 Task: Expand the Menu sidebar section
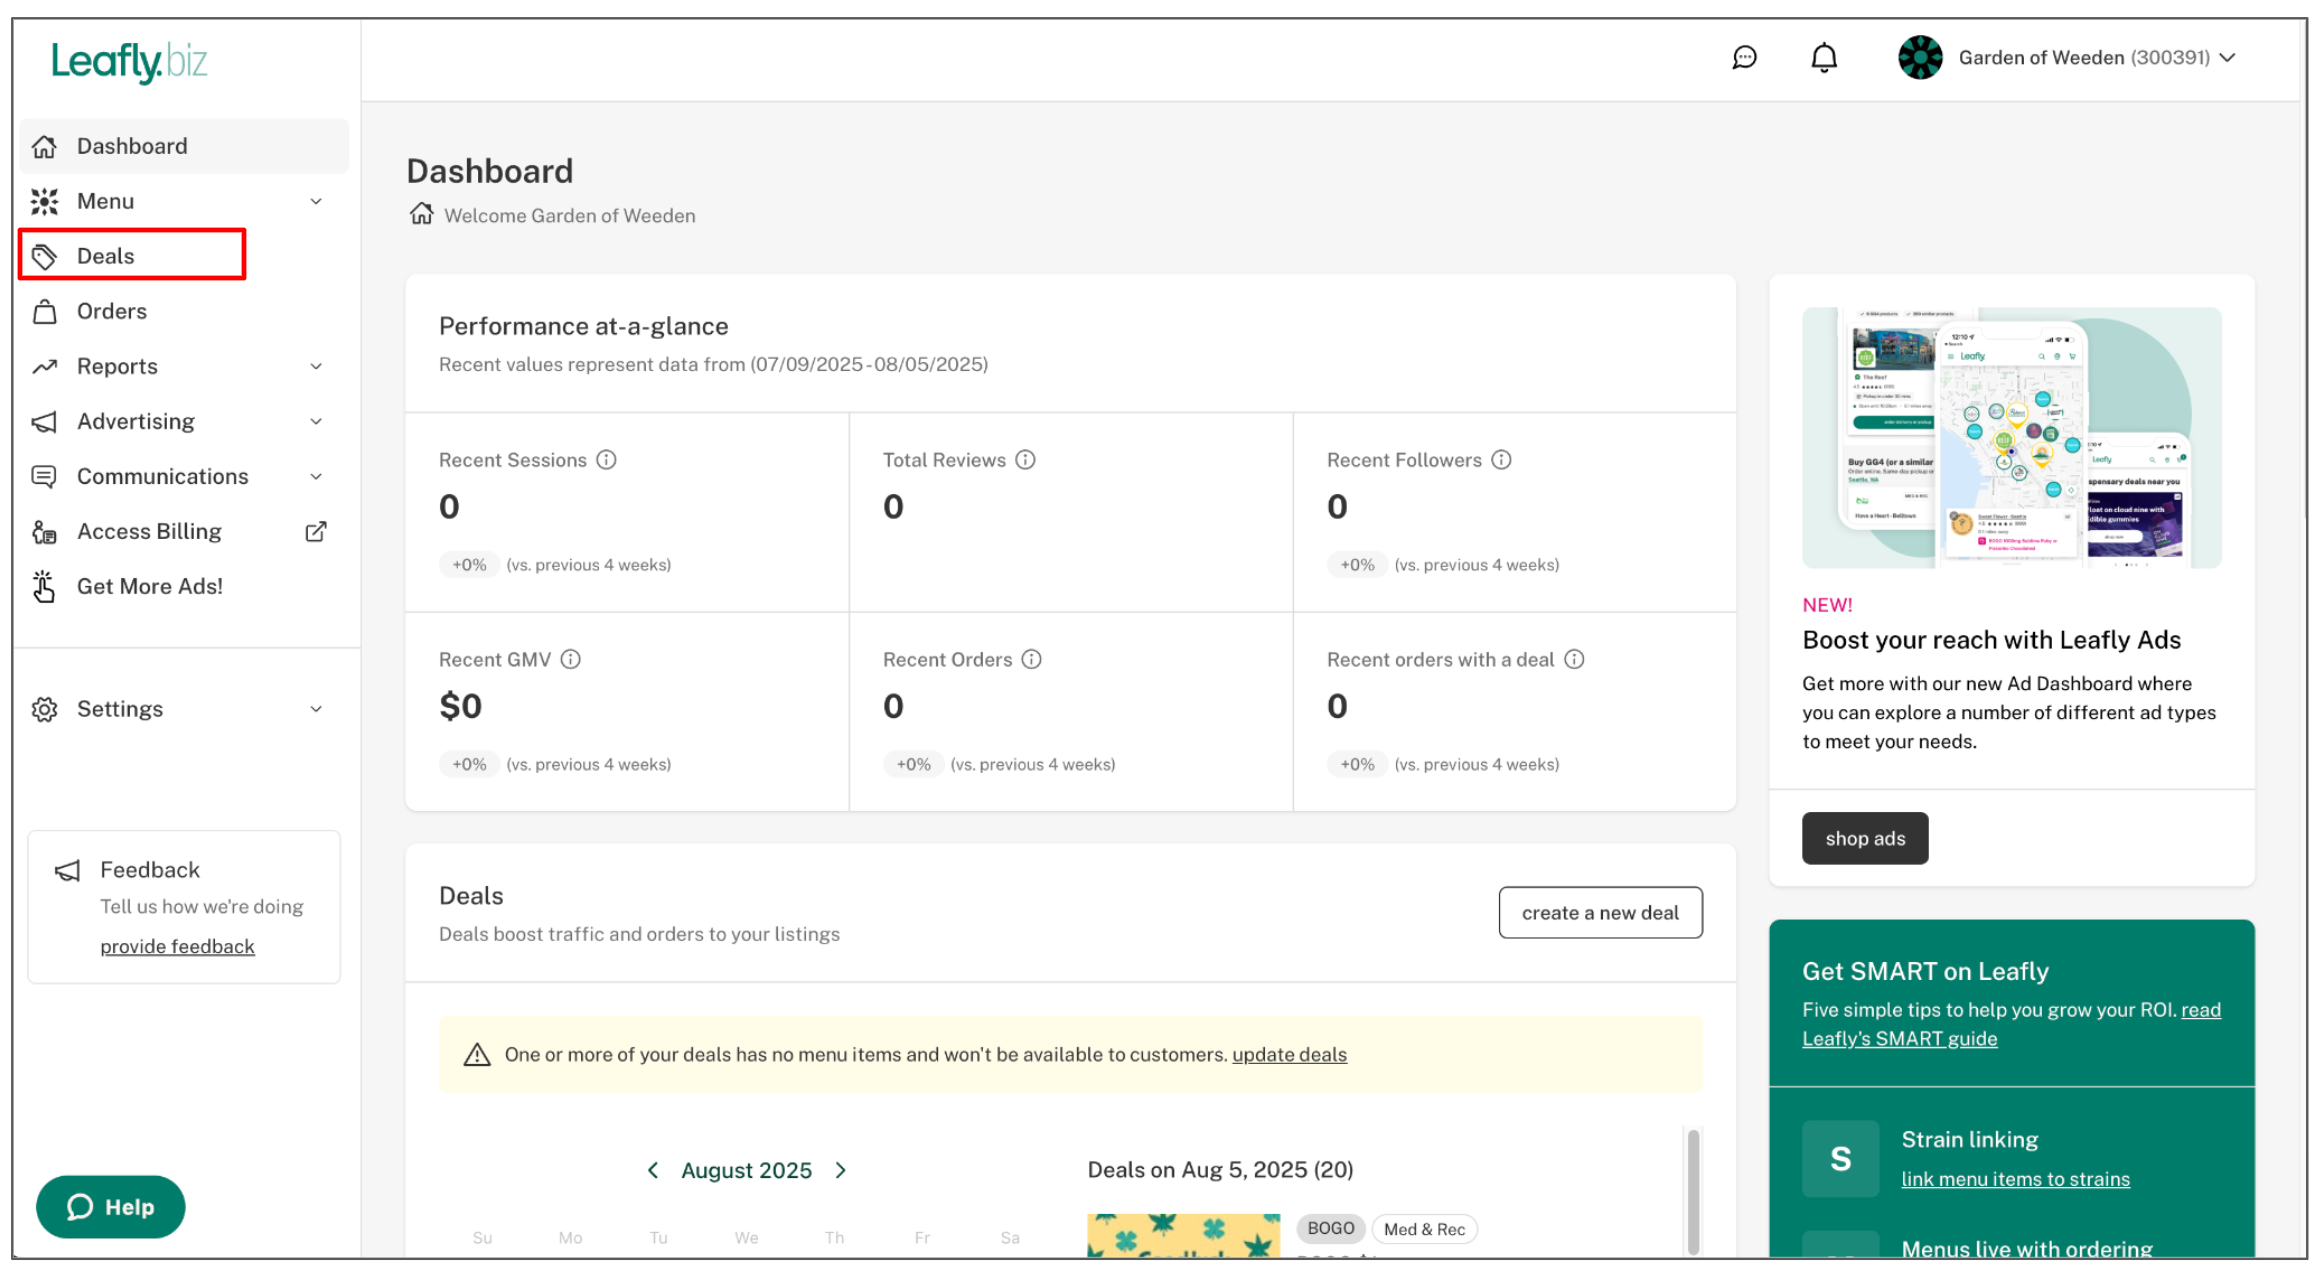[x=316, y=202]
